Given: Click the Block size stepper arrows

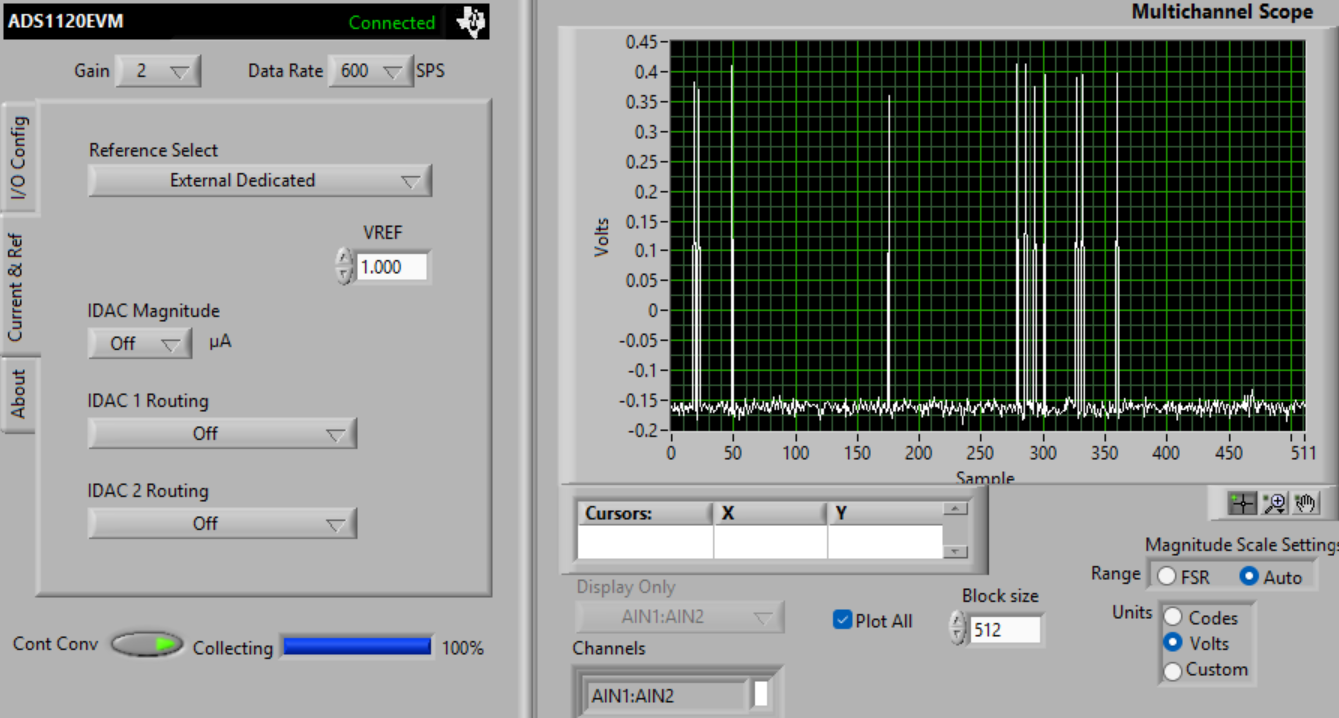Looking at the screenshot, I should (x=957, y=628).
